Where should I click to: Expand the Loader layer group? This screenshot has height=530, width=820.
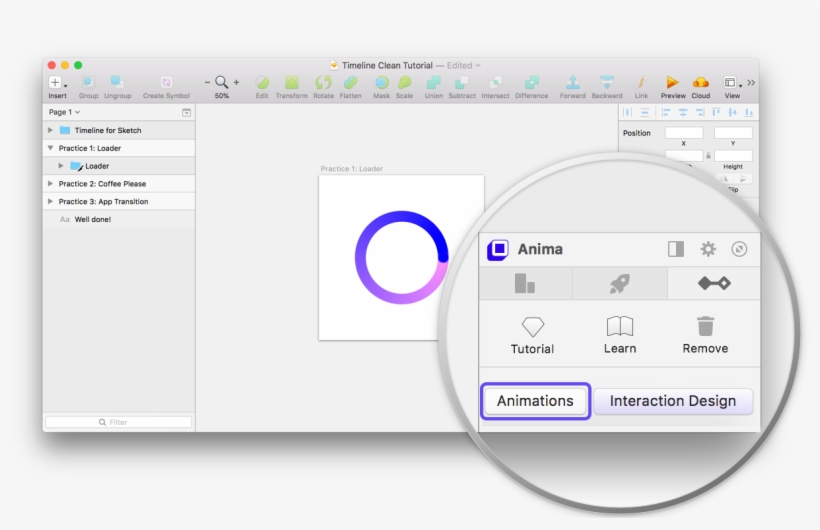point(61,166)
